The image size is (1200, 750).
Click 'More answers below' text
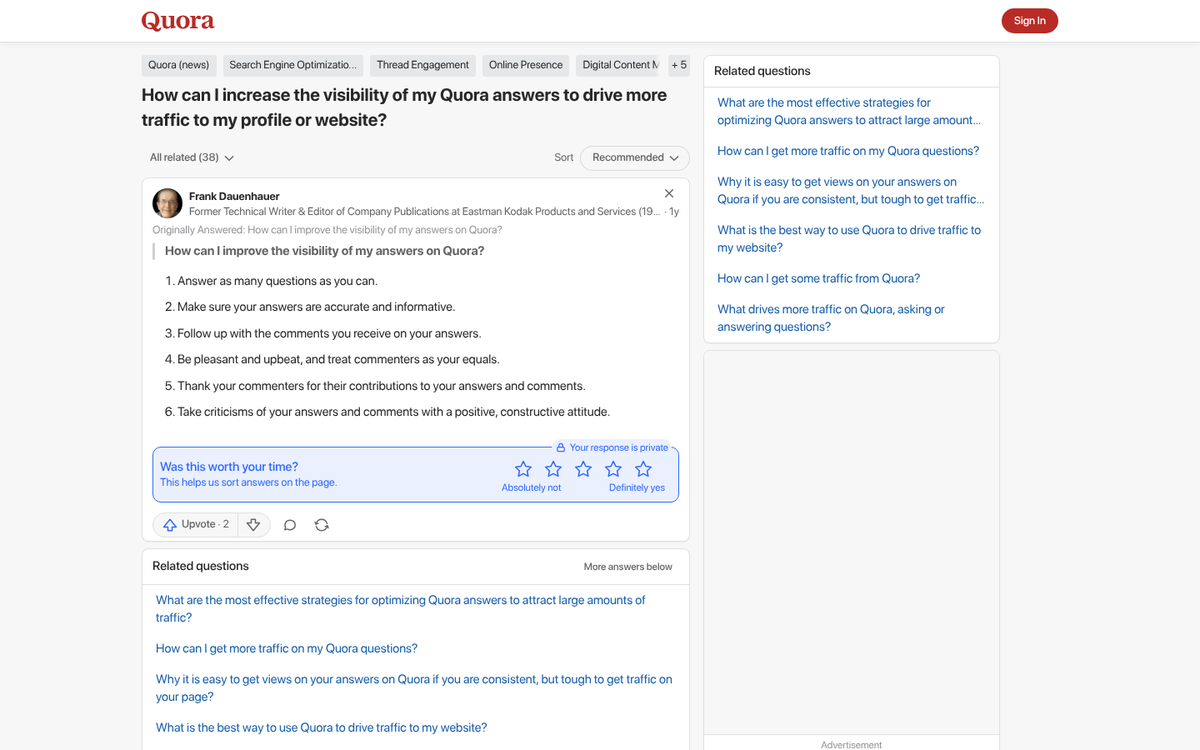tap(628, 566)
